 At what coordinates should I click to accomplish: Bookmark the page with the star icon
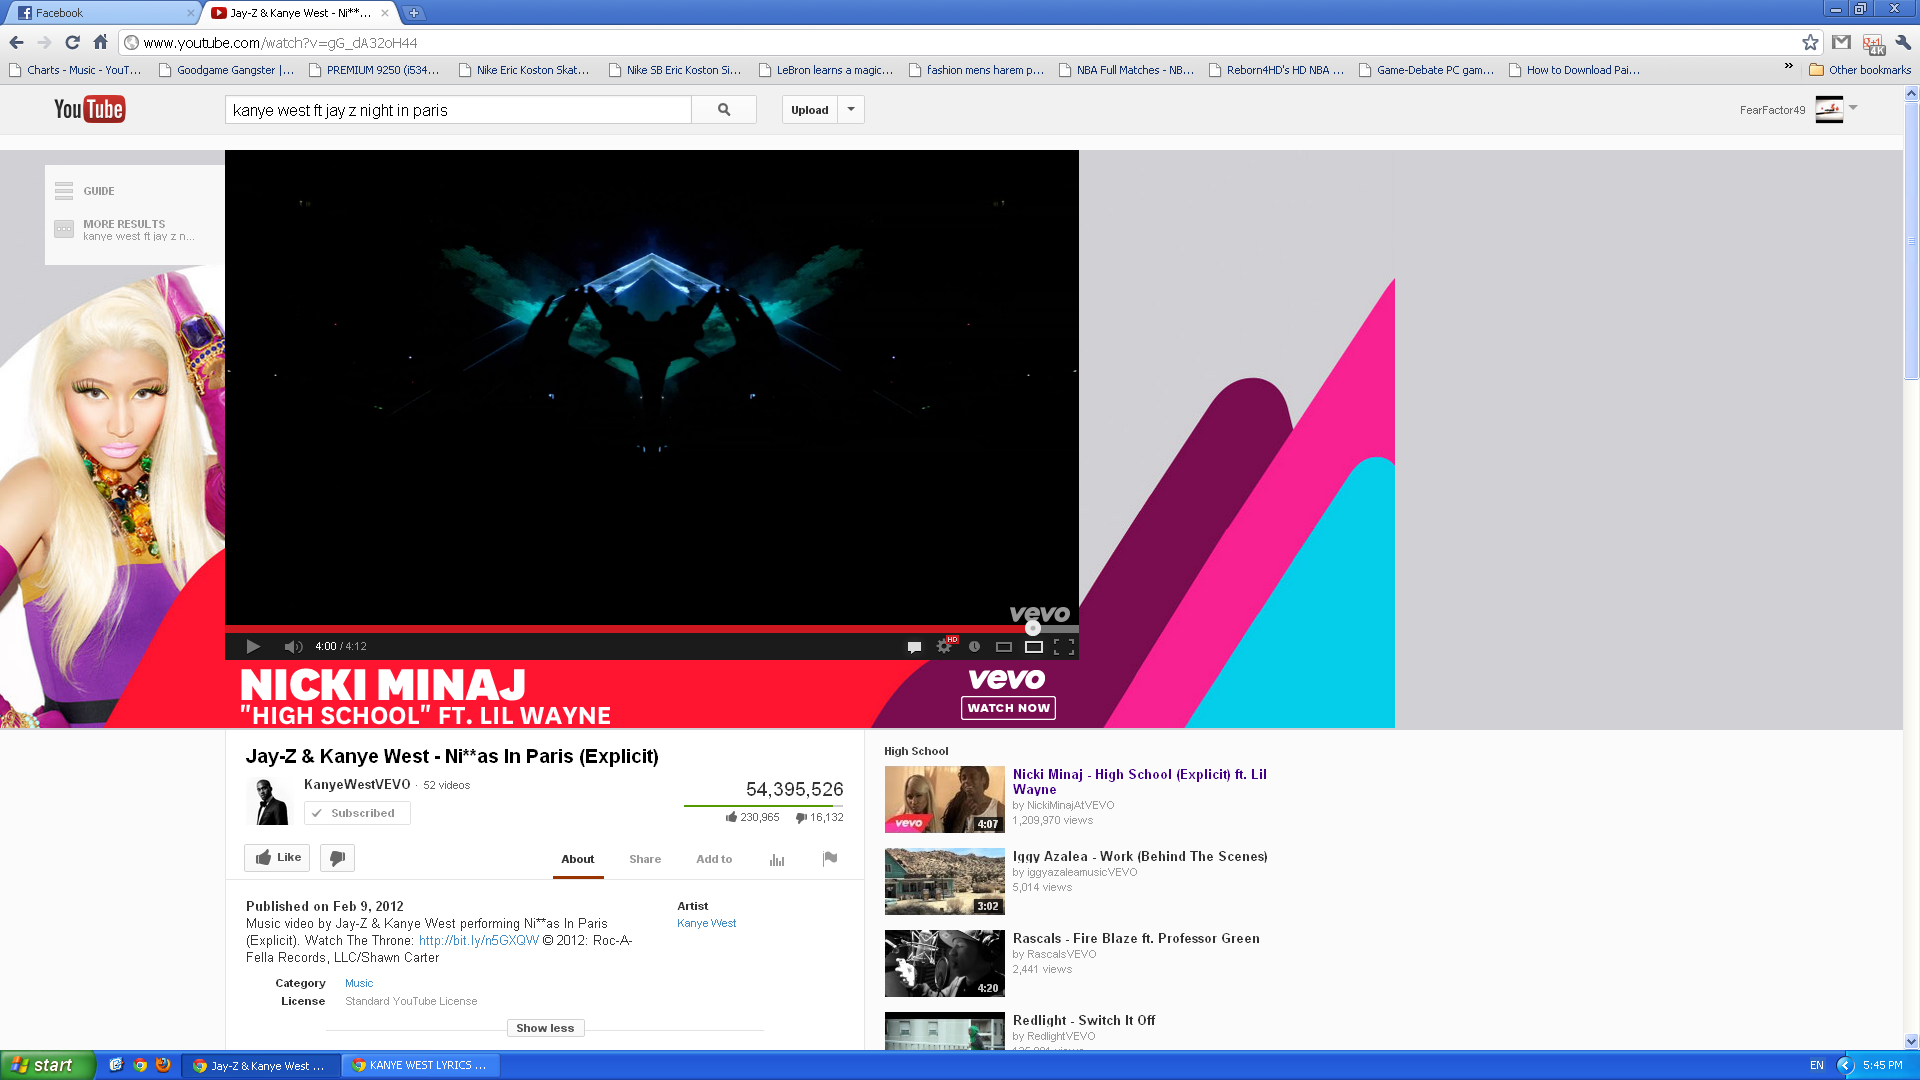1810,42
